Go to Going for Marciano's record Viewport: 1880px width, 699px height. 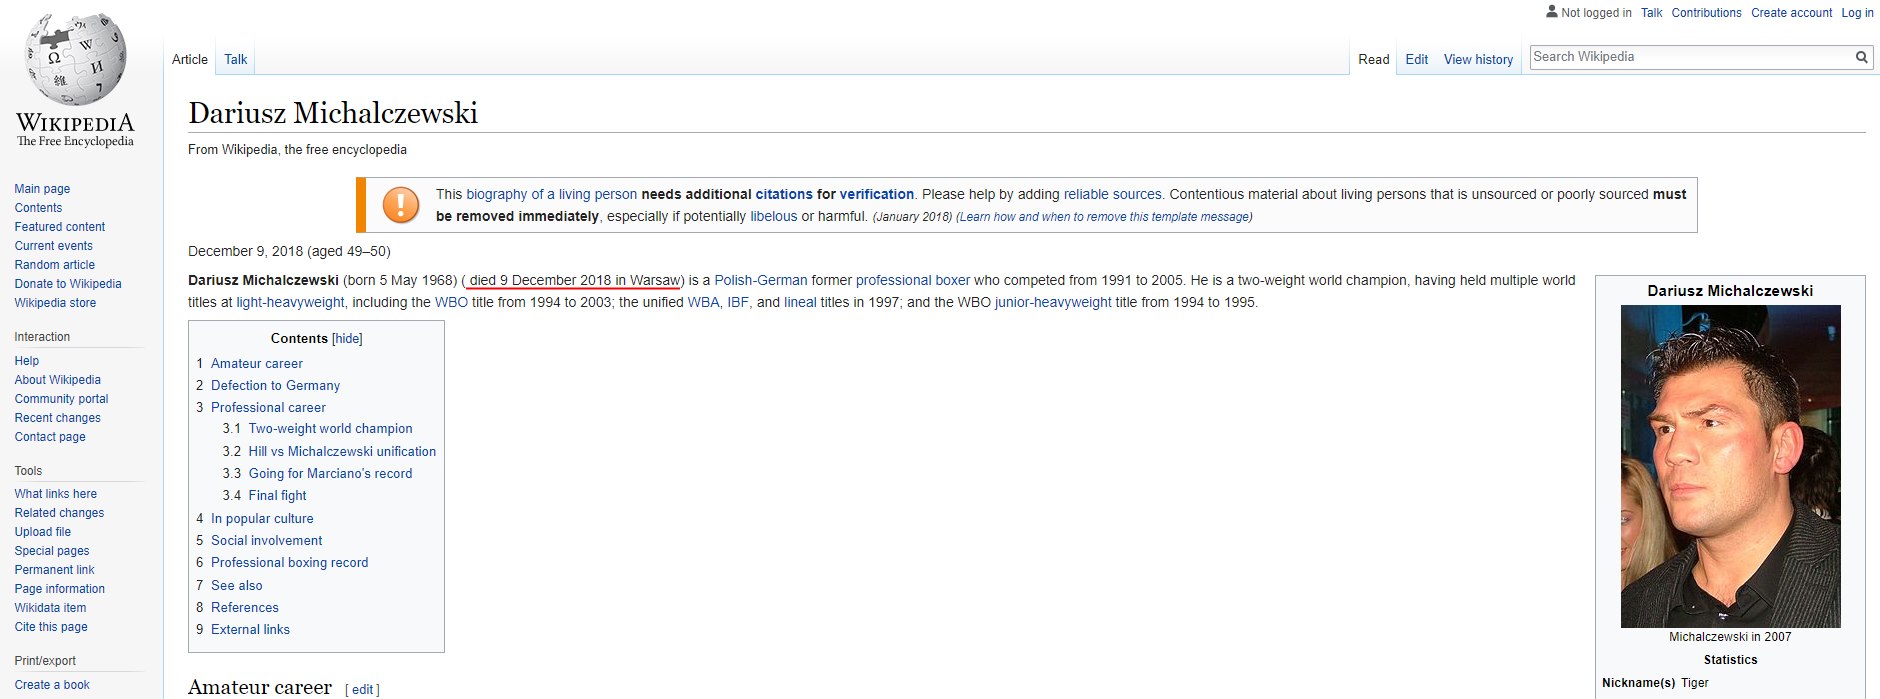pos(330,474)
